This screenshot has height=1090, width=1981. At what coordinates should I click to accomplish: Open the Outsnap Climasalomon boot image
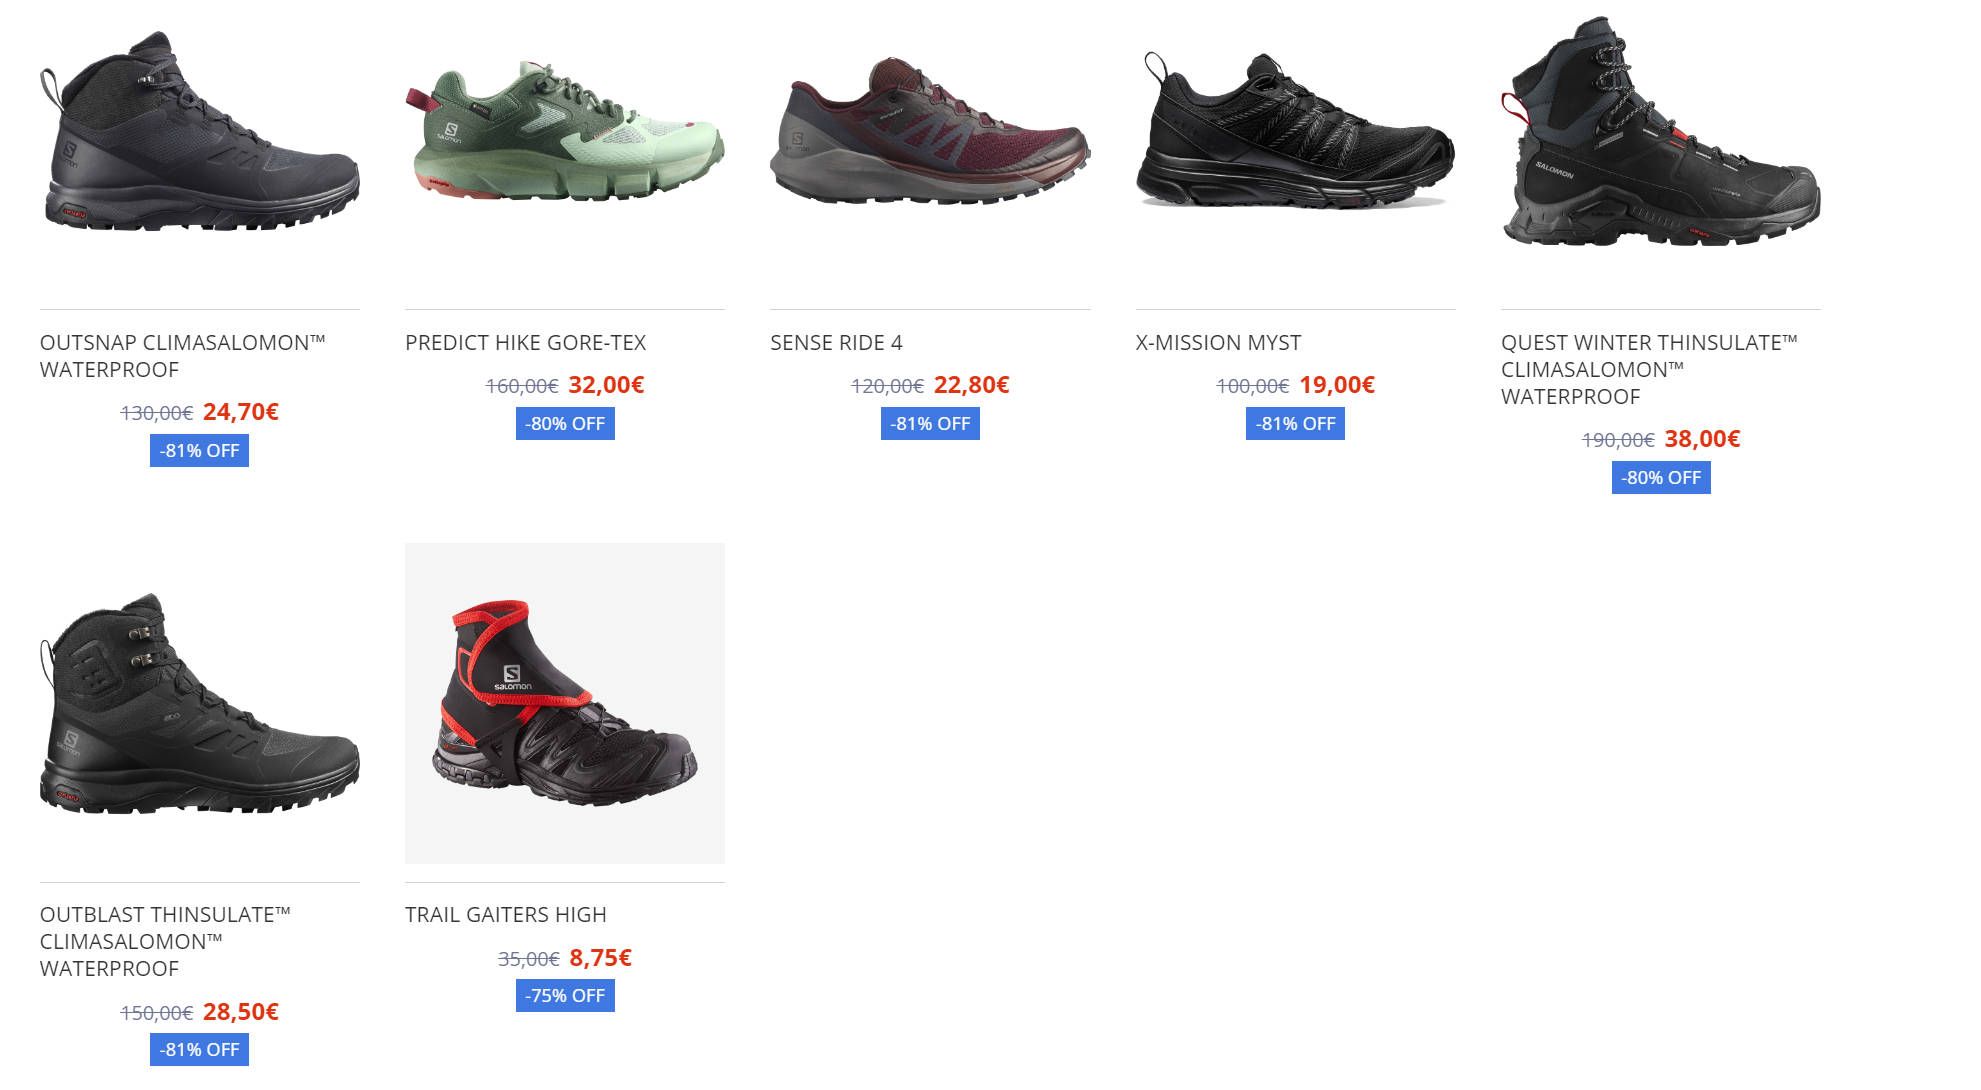[200, 131]
